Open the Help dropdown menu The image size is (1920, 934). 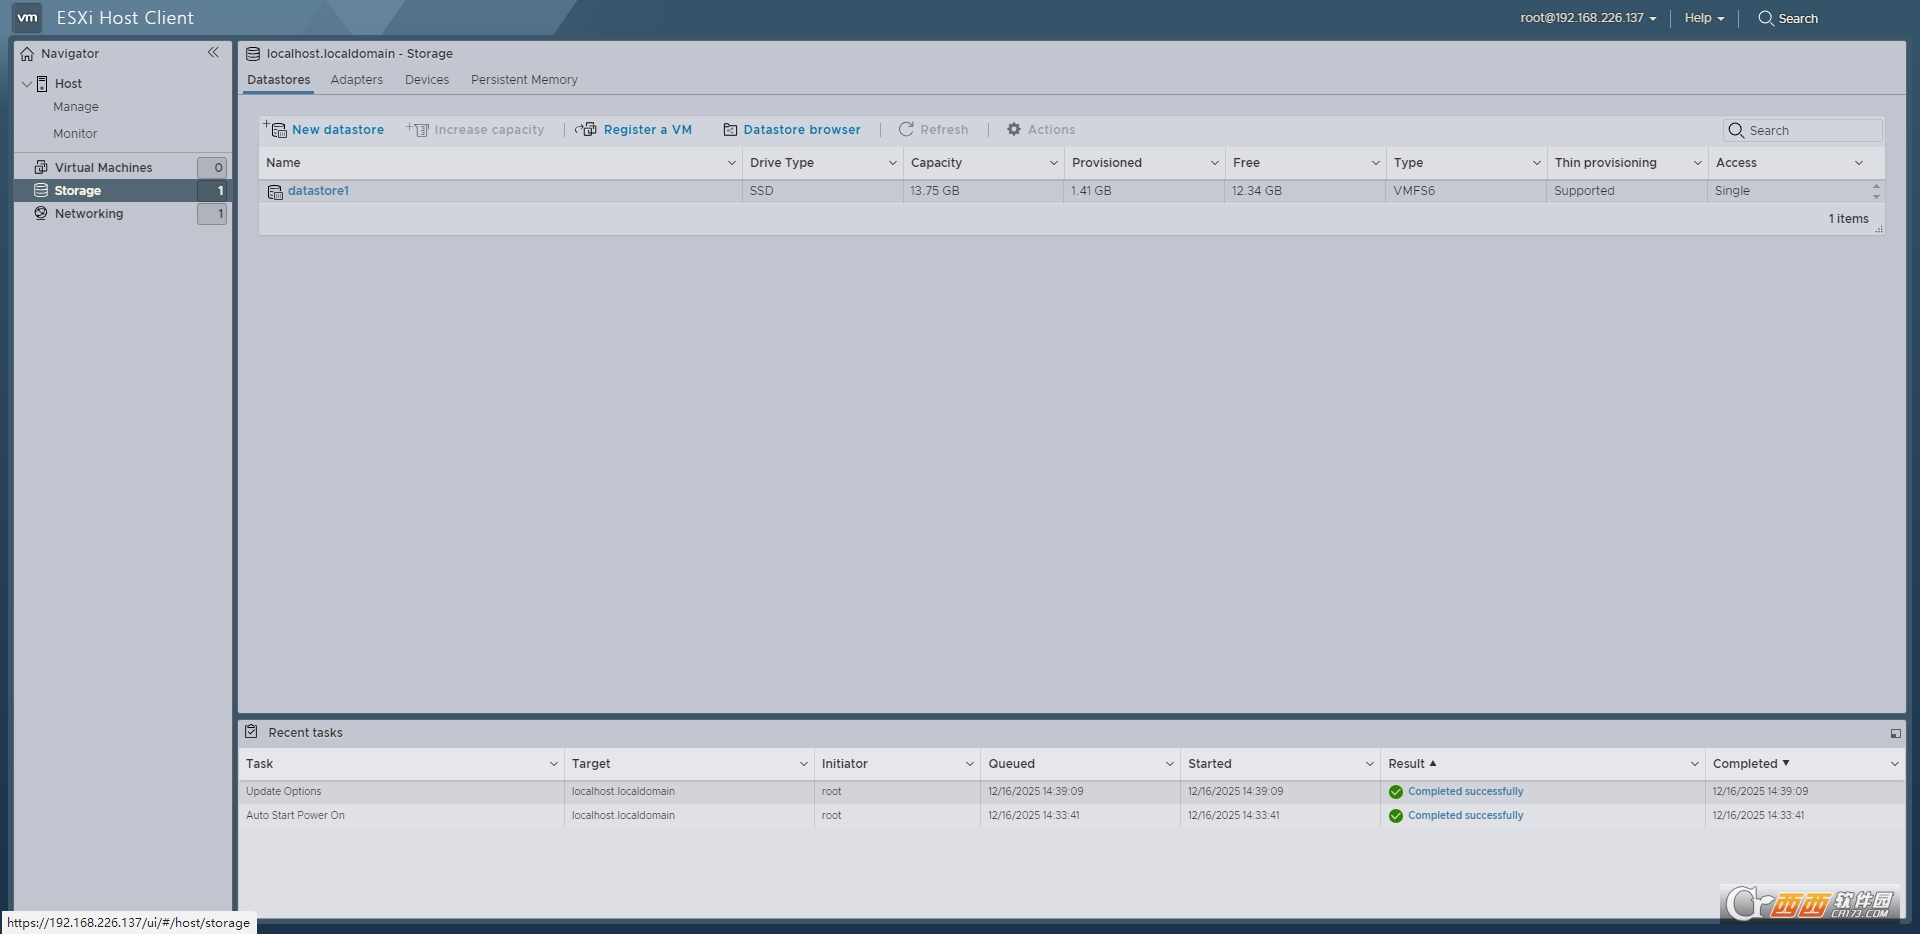tap(1704, 18)
